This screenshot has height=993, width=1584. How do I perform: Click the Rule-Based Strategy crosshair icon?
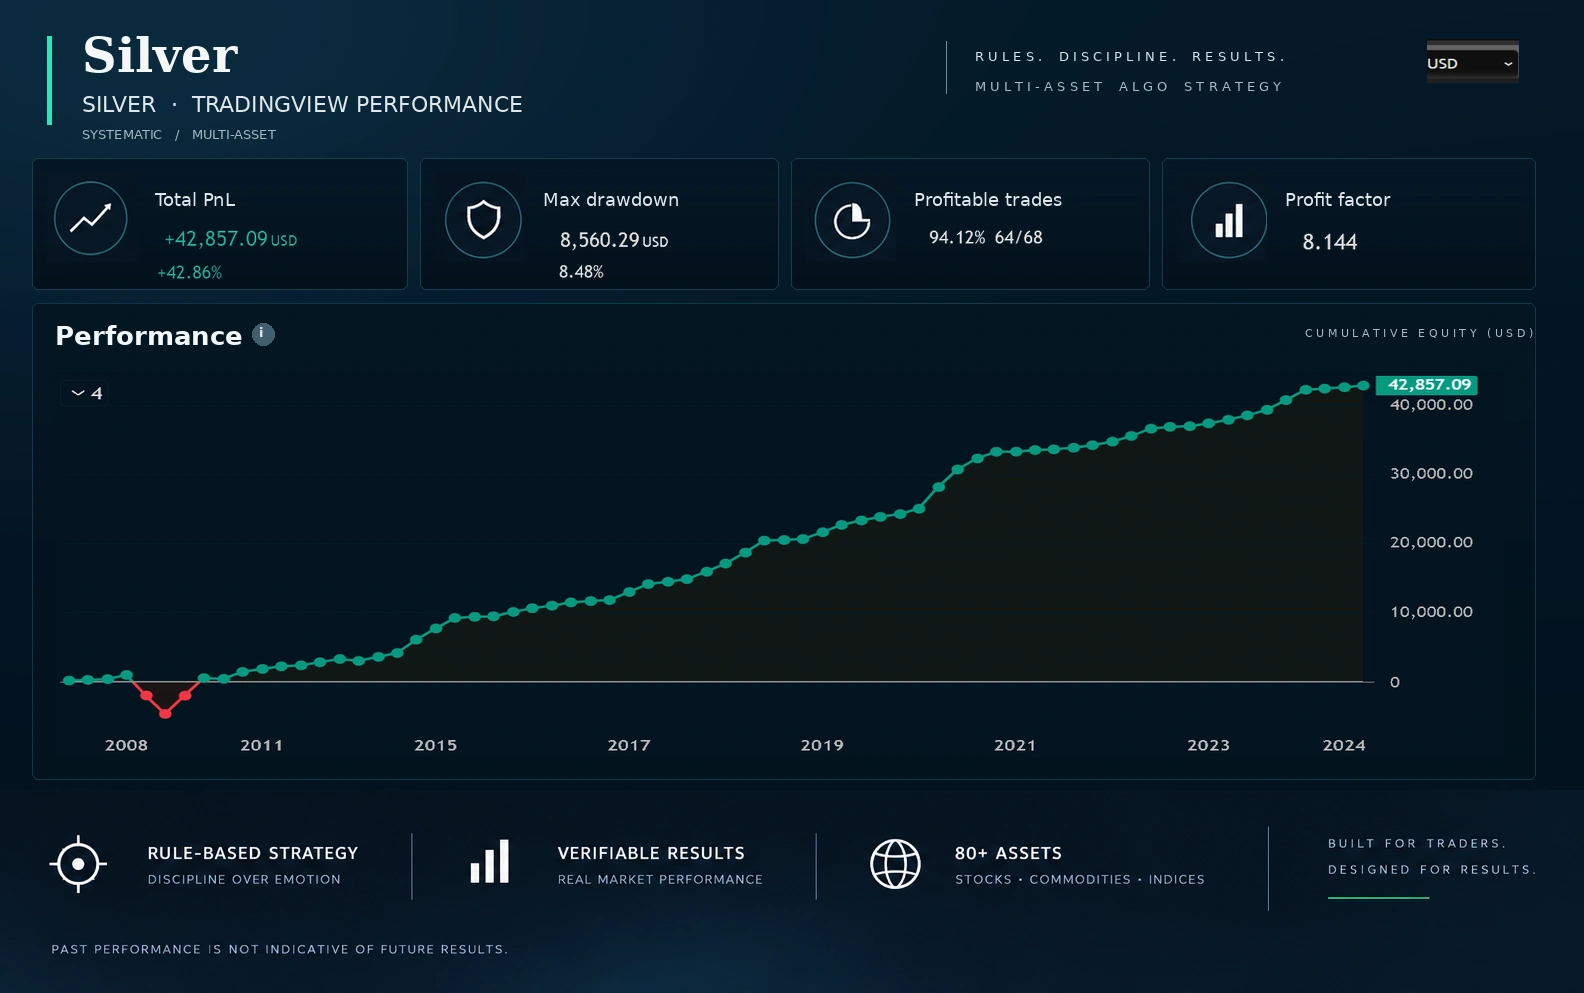coord(78,864)
